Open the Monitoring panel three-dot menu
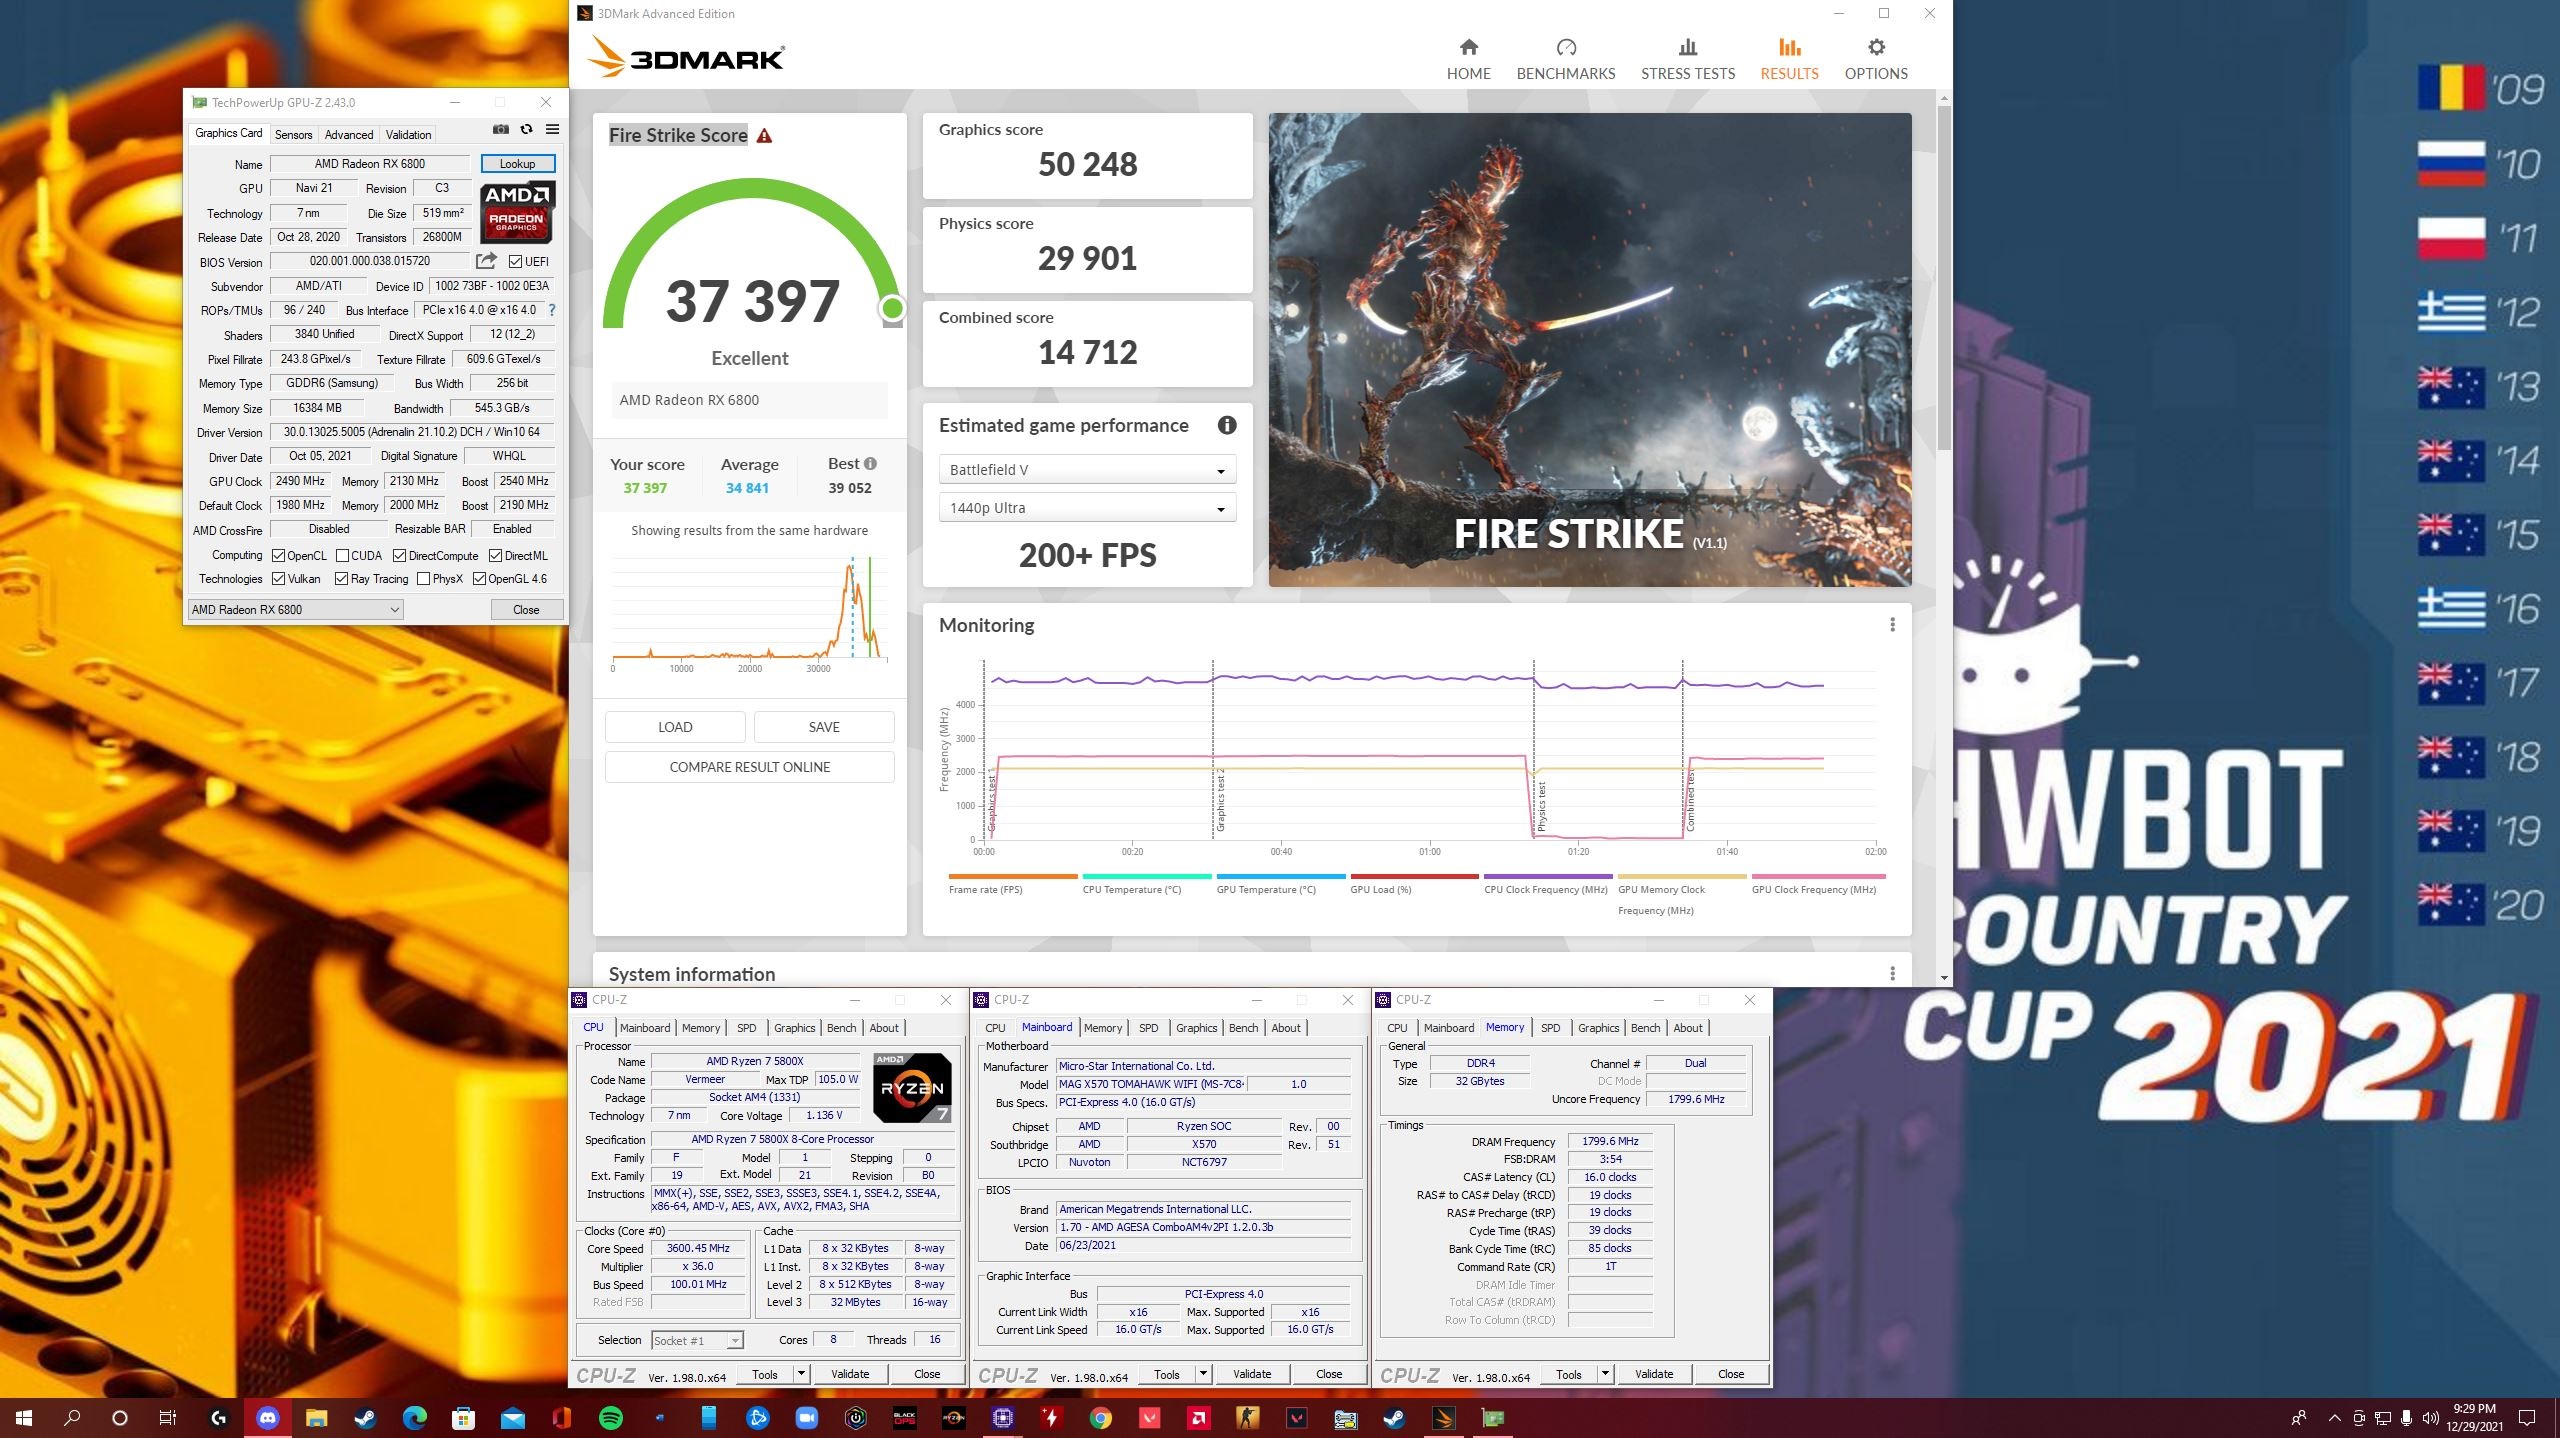 click(1892, 625)
